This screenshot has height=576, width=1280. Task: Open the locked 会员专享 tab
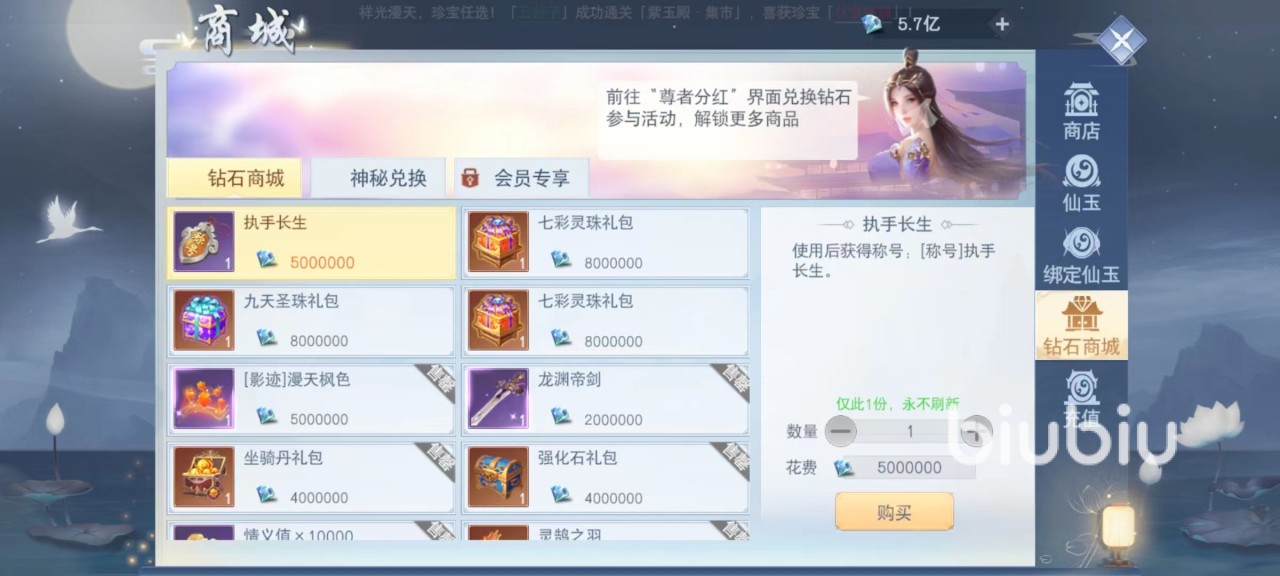click(521, 178)
